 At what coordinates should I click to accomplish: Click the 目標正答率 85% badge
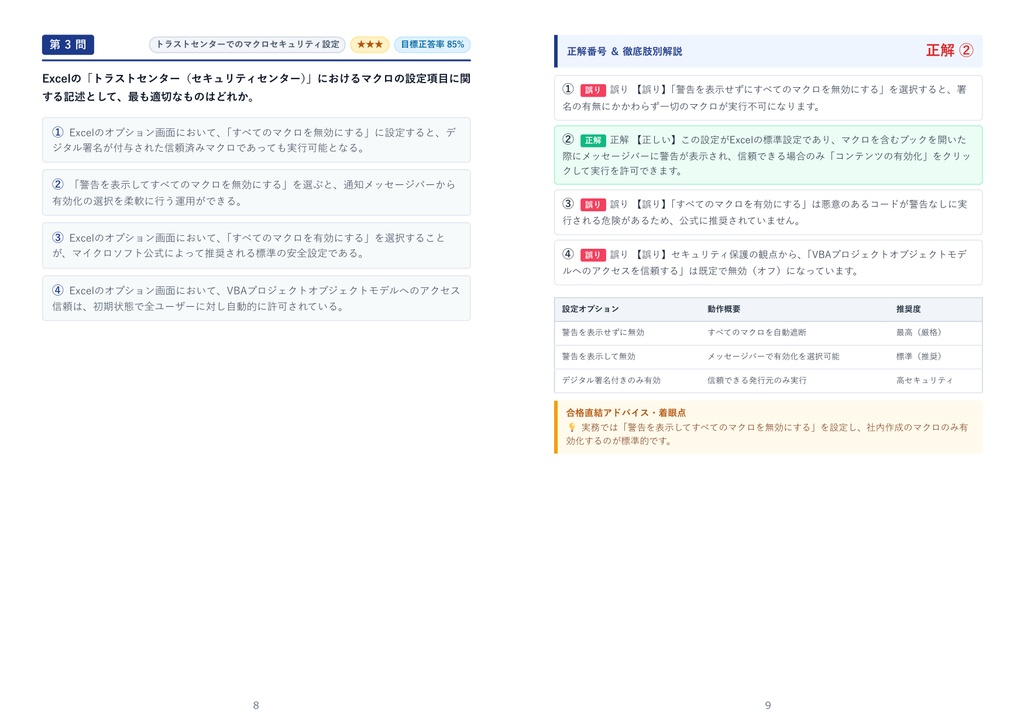pyautogui.click(x=432, y=44)
